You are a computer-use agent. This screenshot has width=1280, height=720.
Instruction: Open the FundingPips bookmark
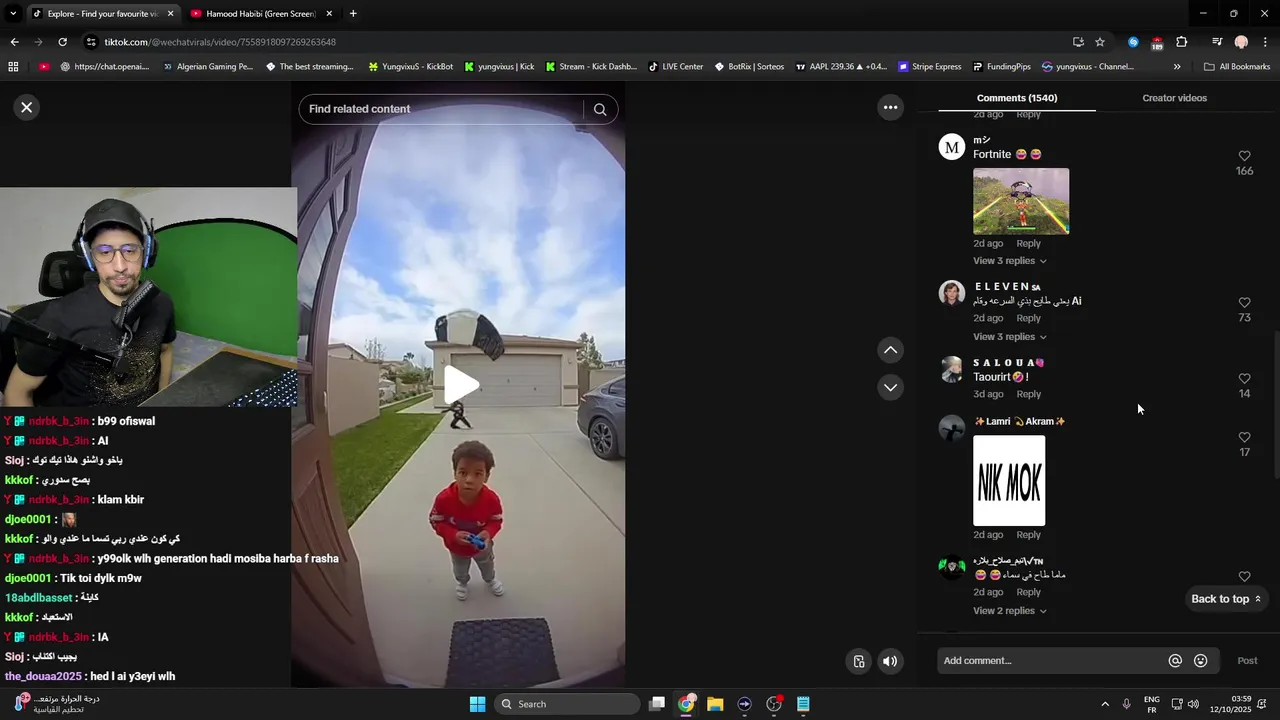coord(1002,67)
